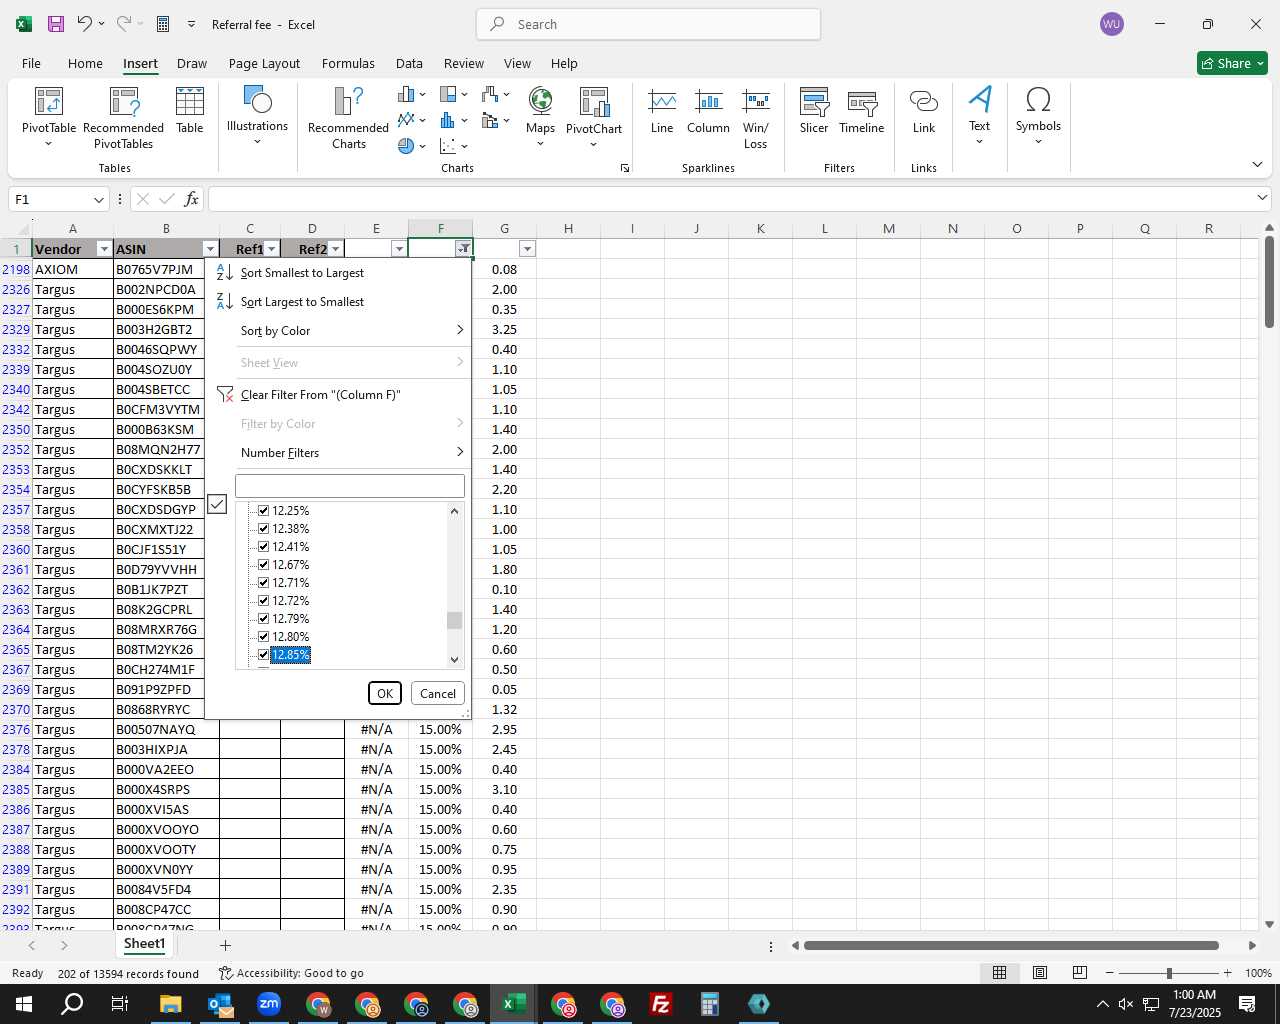Uncheck the 12.80% filter value

pos(264,636)
